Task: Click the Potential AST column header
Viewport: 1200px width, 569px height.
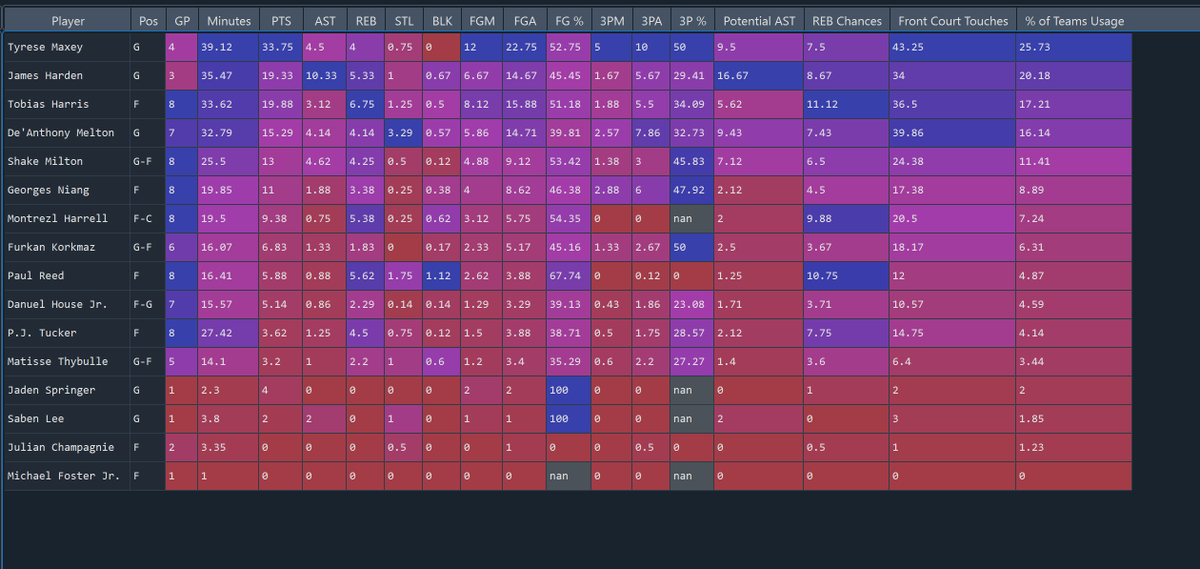Action: [x=759, y=21]
